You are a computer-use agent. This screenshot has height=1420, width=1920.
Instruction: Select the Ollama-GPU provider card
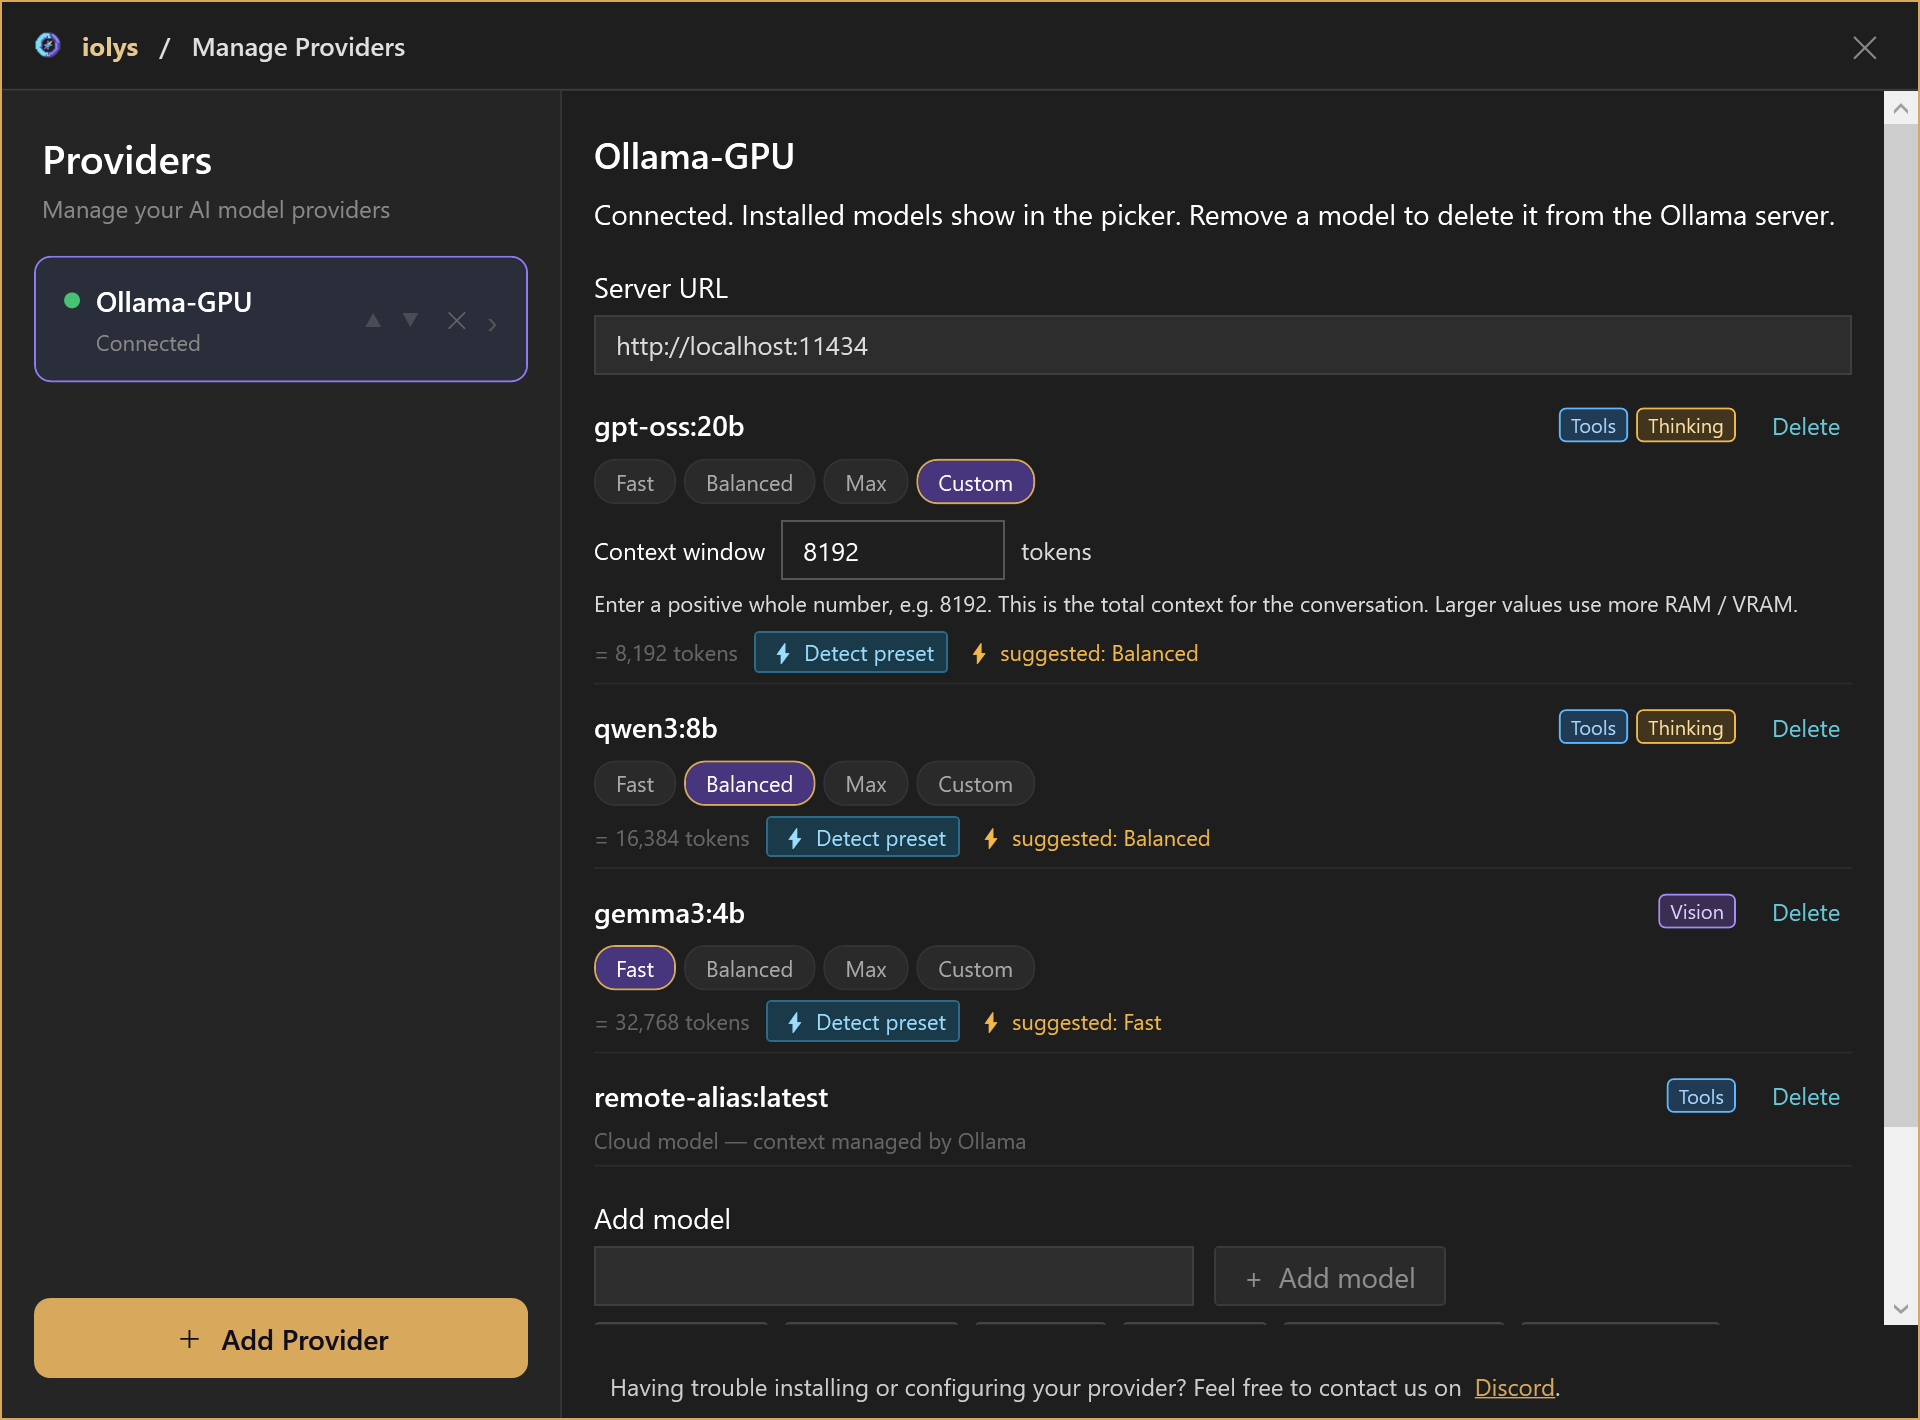tap(281, 319)
